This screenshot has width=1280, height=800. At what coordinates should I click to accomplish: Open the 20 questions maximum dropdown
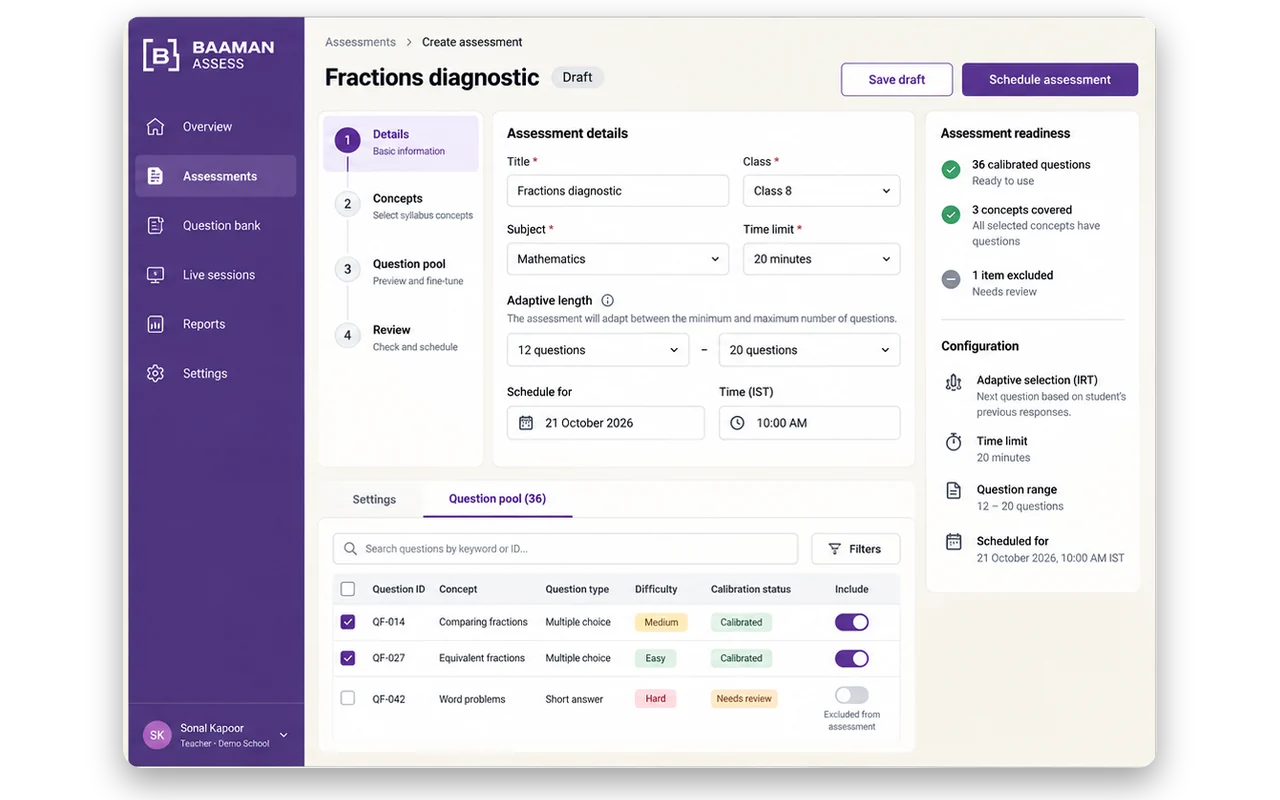(x=810, y=350)
